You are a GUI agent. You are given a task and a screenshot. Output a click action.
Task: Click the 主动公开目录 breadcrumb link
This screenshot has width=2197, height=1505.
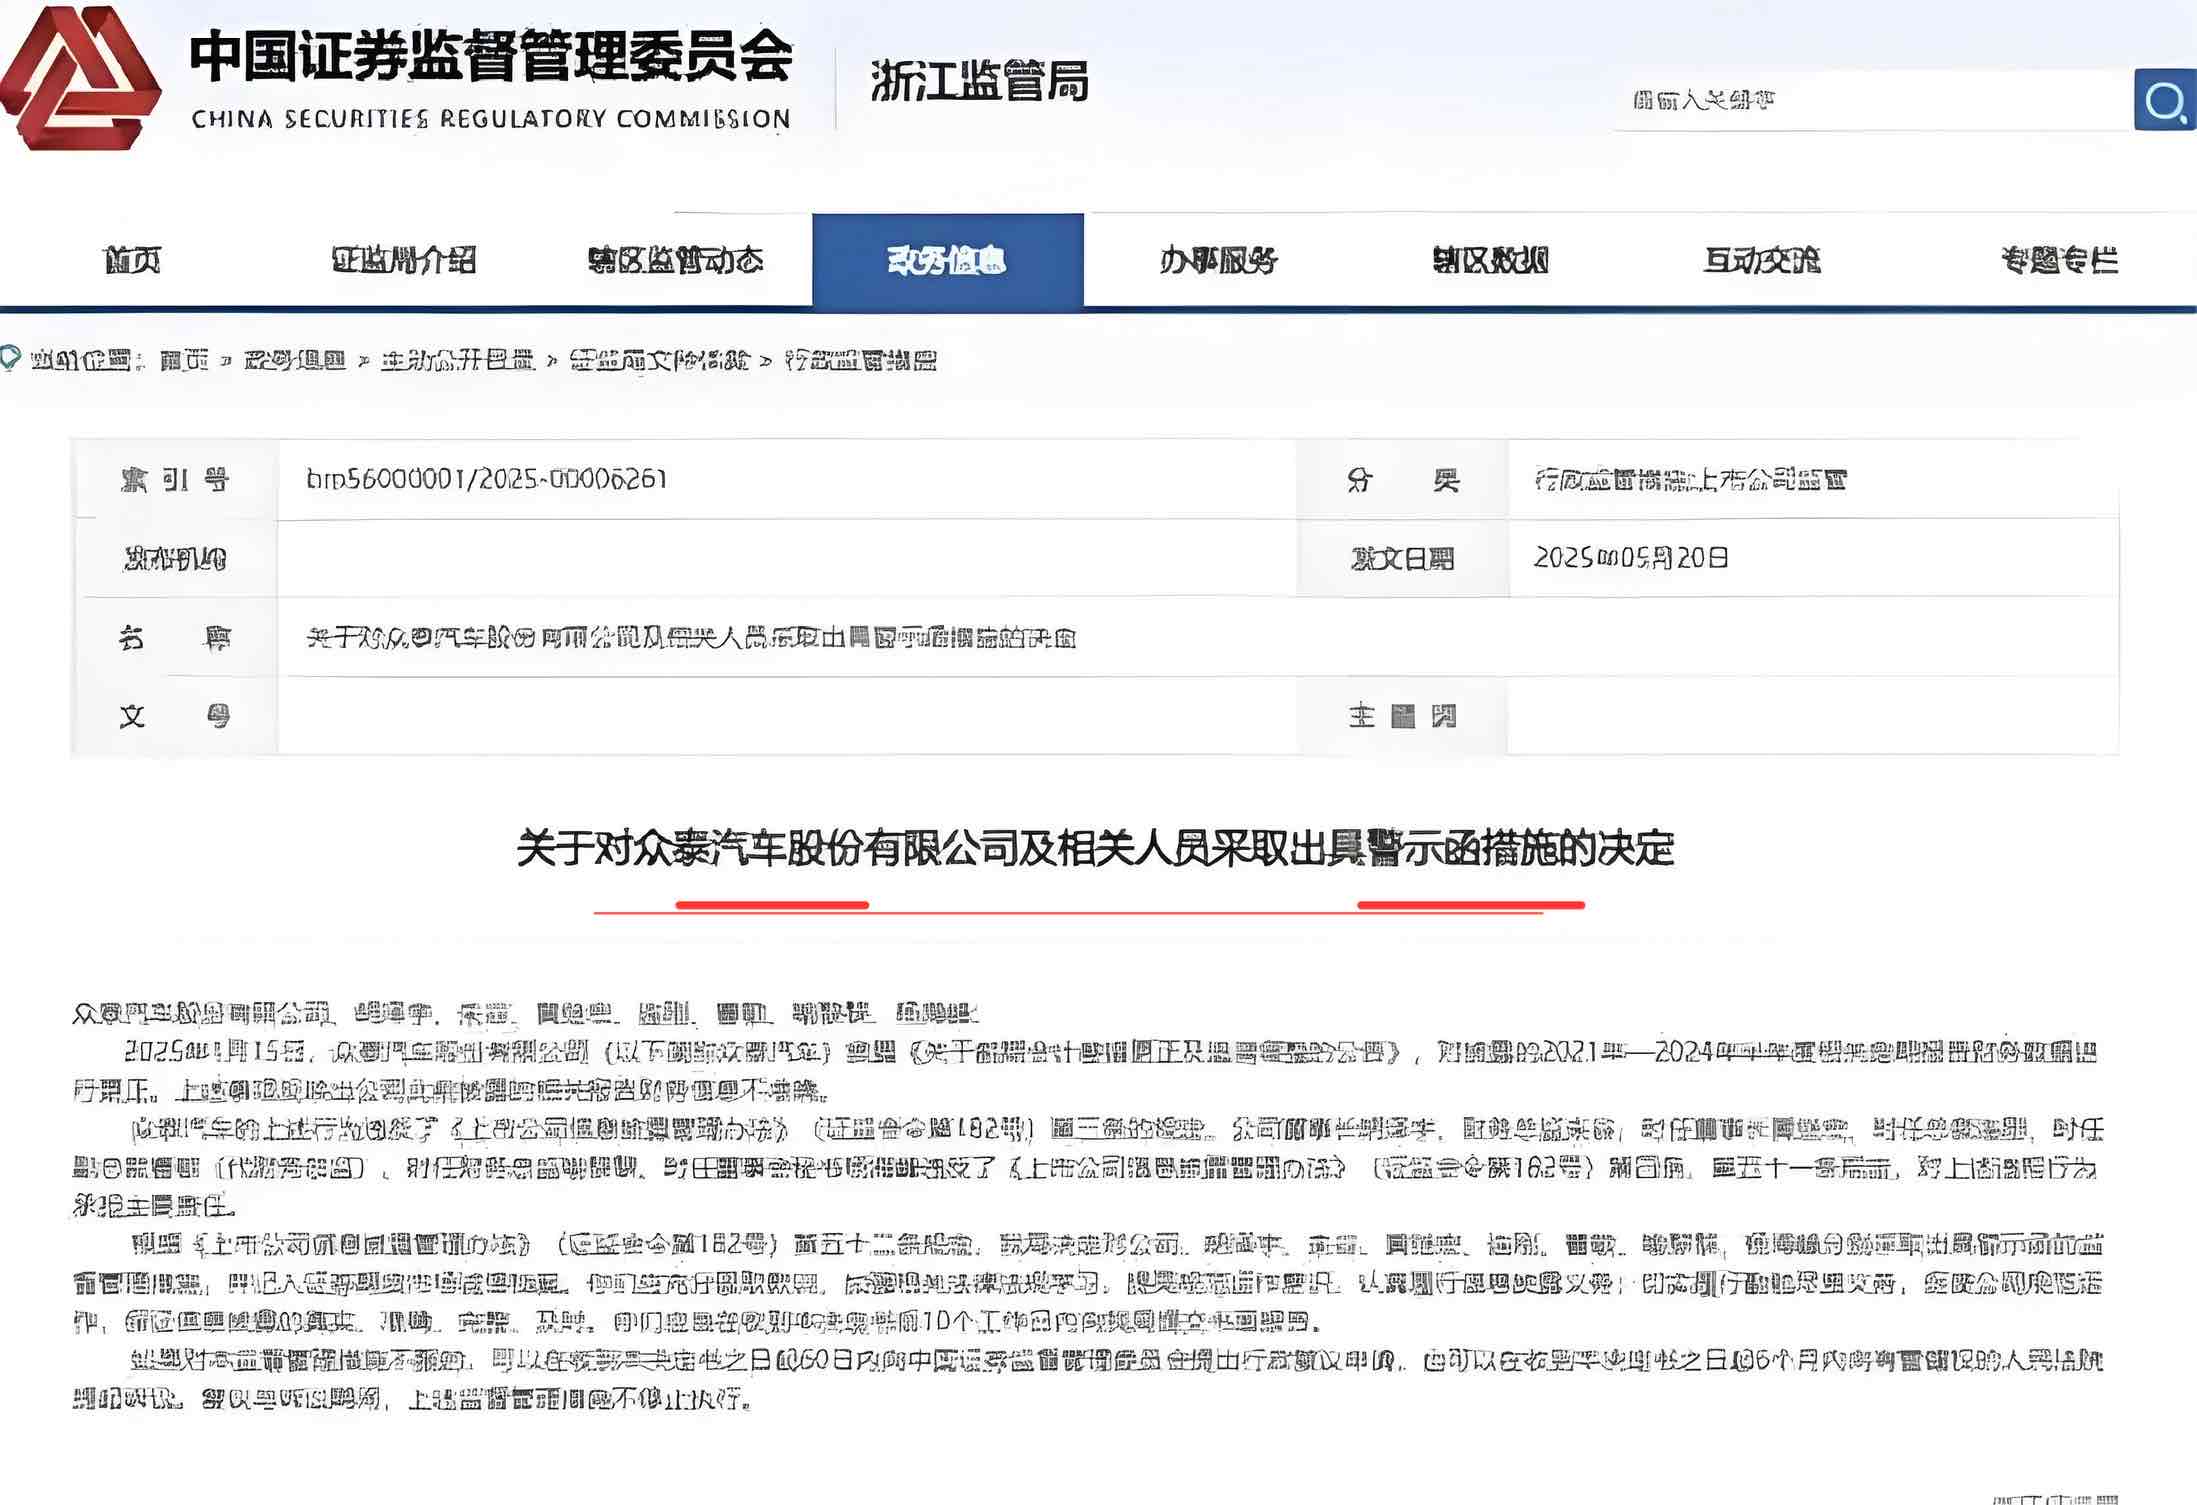(457, 360)
